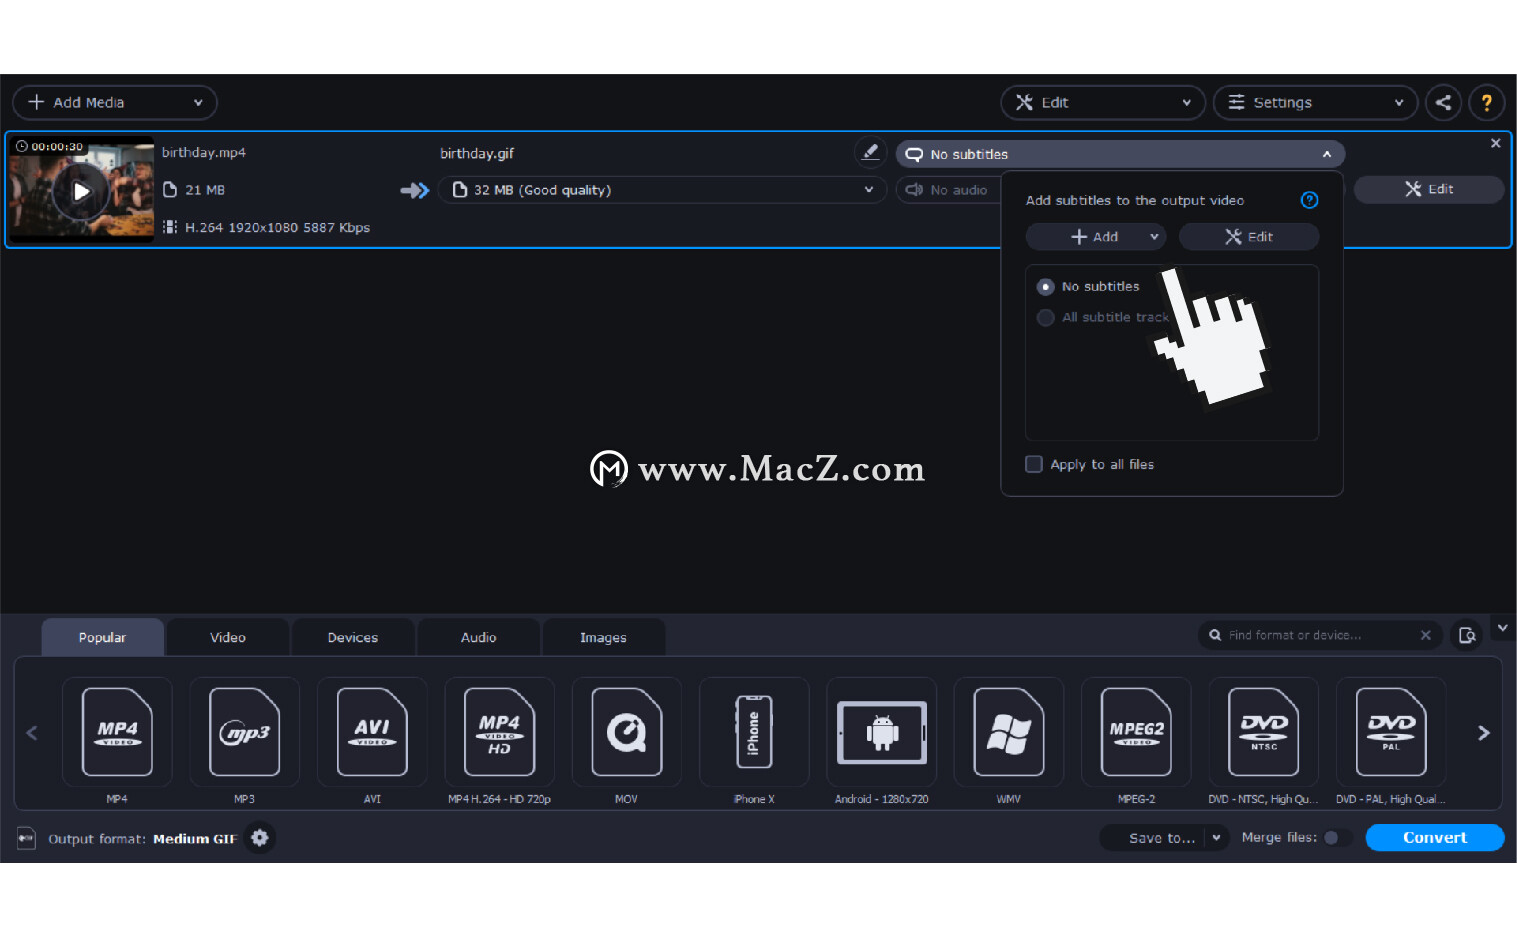Pick the AVI format icon
Screen dimensions: 1517x938
pos(372,732)
